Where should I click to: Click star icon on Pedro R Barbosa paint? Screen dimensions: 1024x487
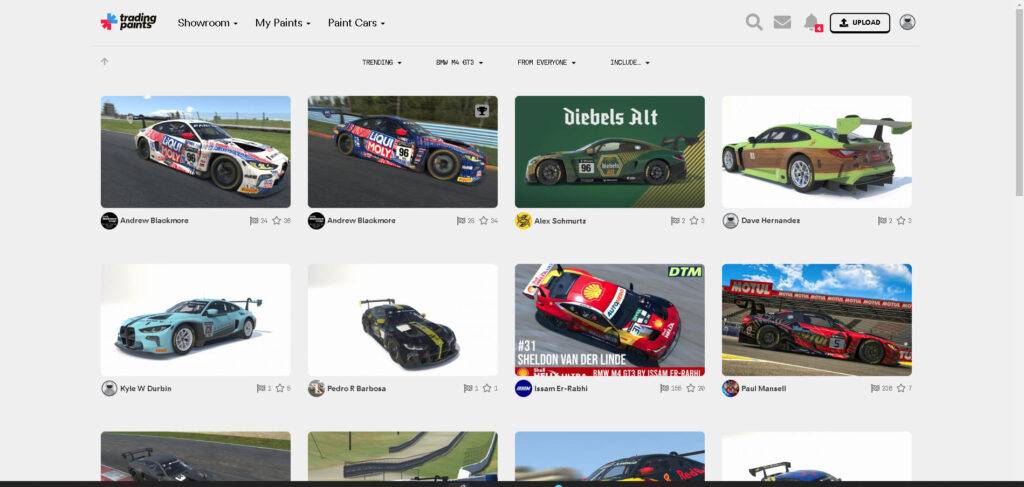point(487,388)
